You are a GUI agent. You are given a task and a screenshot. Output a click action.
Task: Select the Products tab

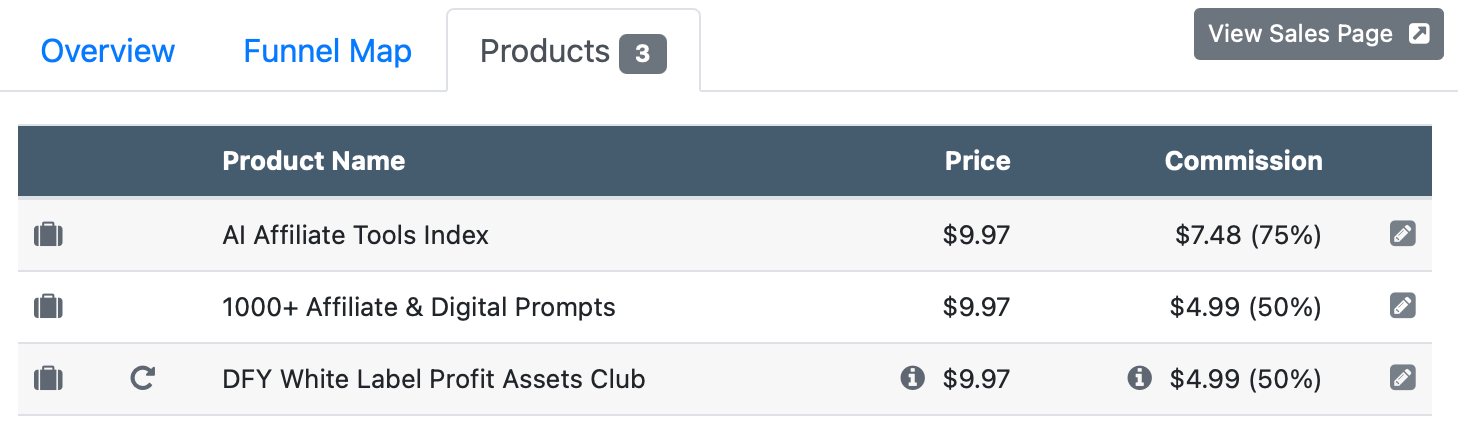coord(545,51)
